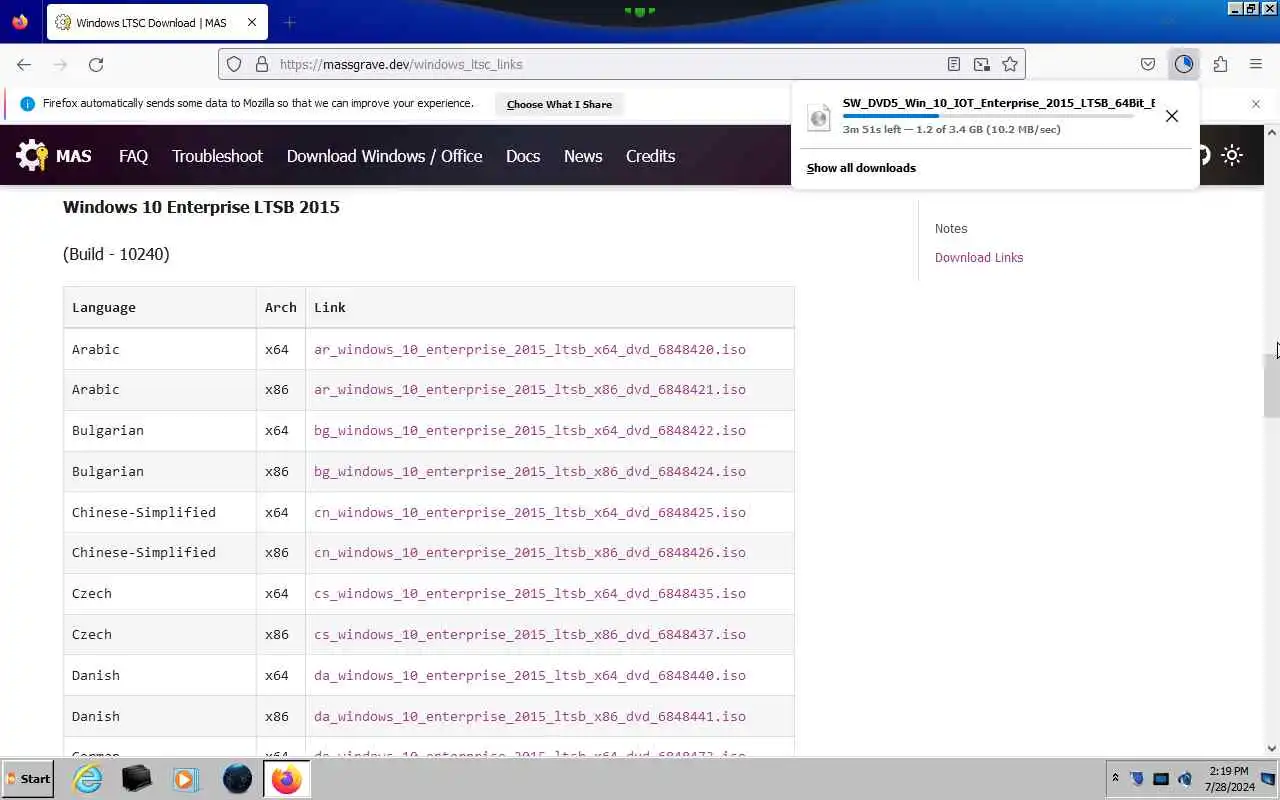Click the Download Links sidebar link

pyautogui.click(x=979, y=257)
